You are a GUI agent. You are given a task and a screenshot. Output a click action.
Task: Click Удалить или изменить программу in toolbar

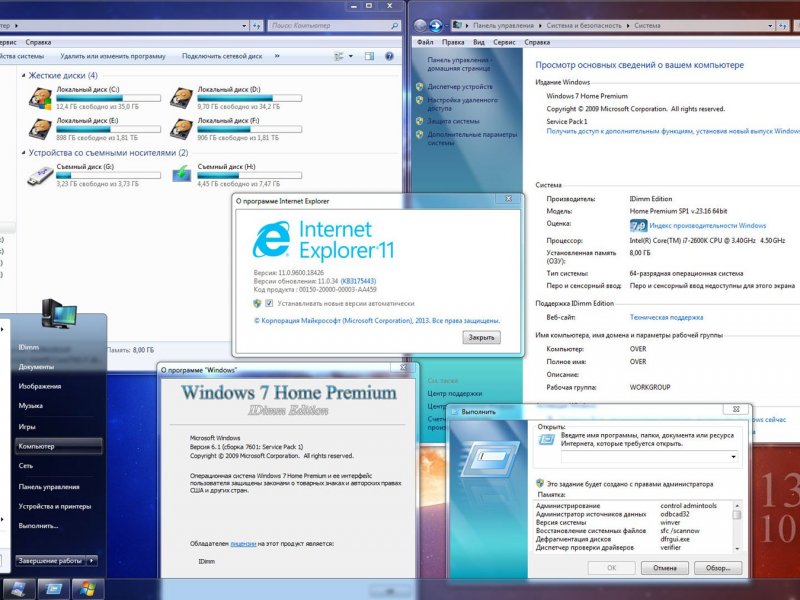113,56
